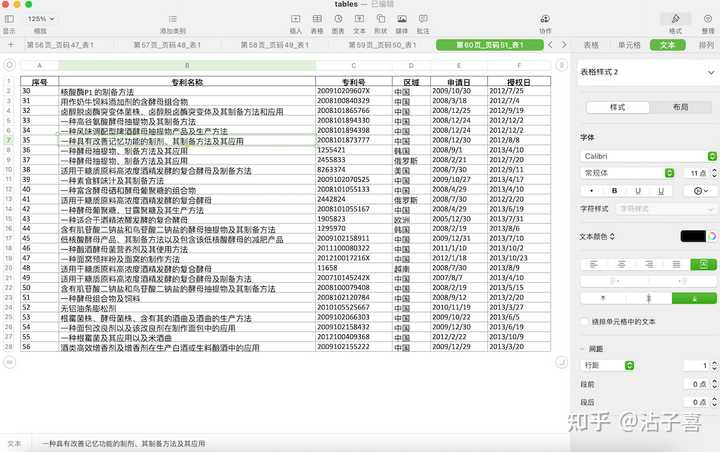Align text to bottom of cell
Viewport: 720px width, 452px height.
[x=694, y=299]
